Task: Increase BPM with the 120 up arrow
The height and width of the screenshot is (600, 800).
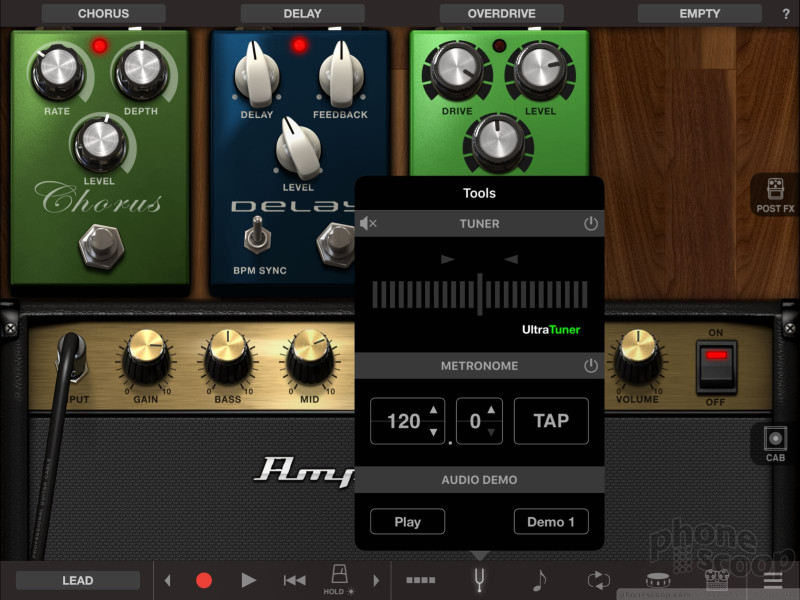Action: (433, 410)
